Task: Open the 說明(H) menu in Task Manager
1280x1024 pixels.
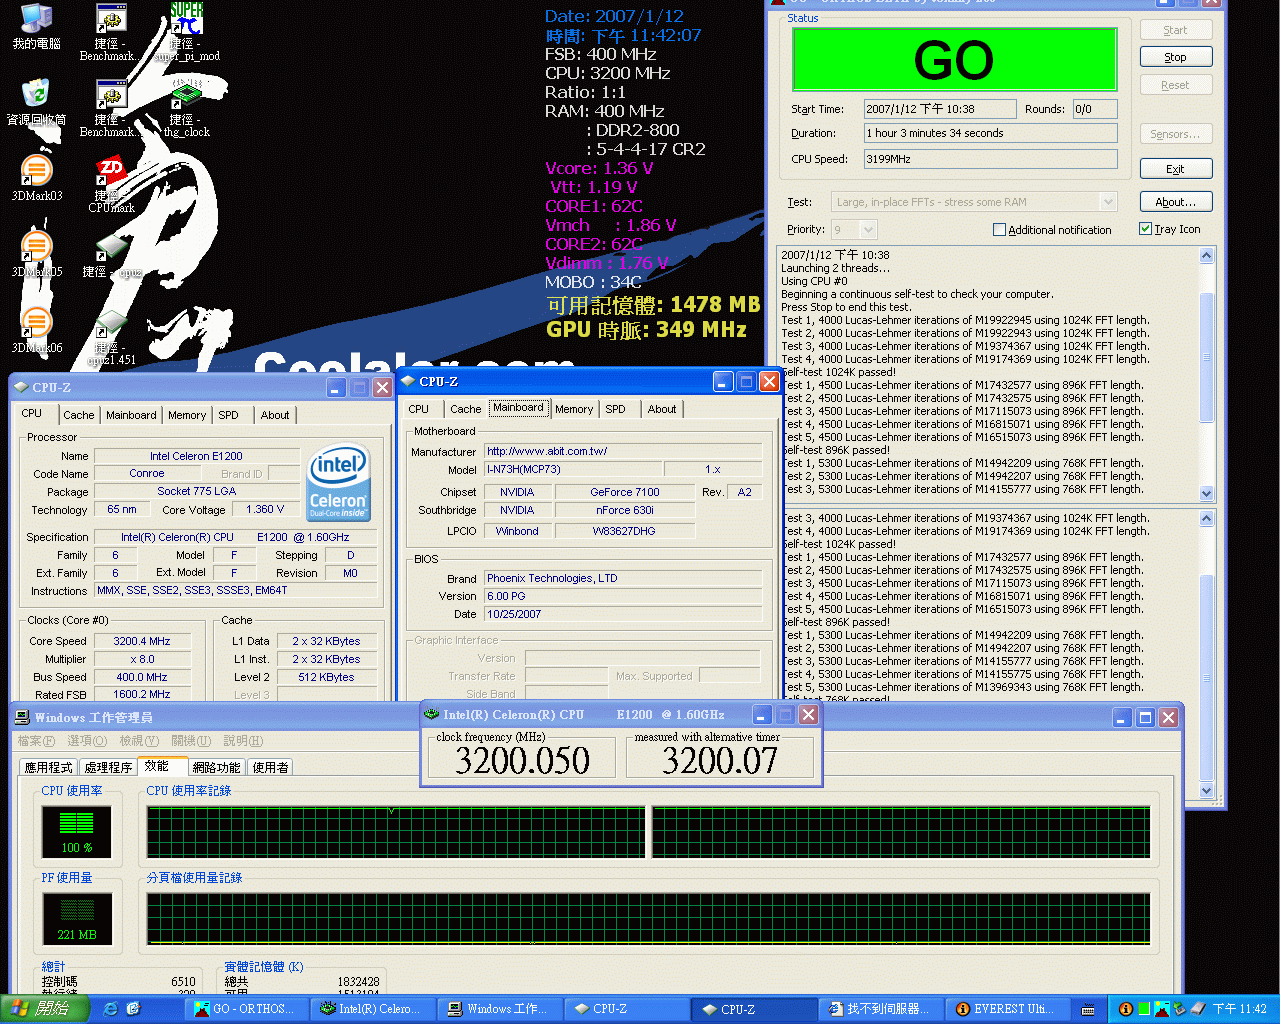Action: [x=243, y=741]
